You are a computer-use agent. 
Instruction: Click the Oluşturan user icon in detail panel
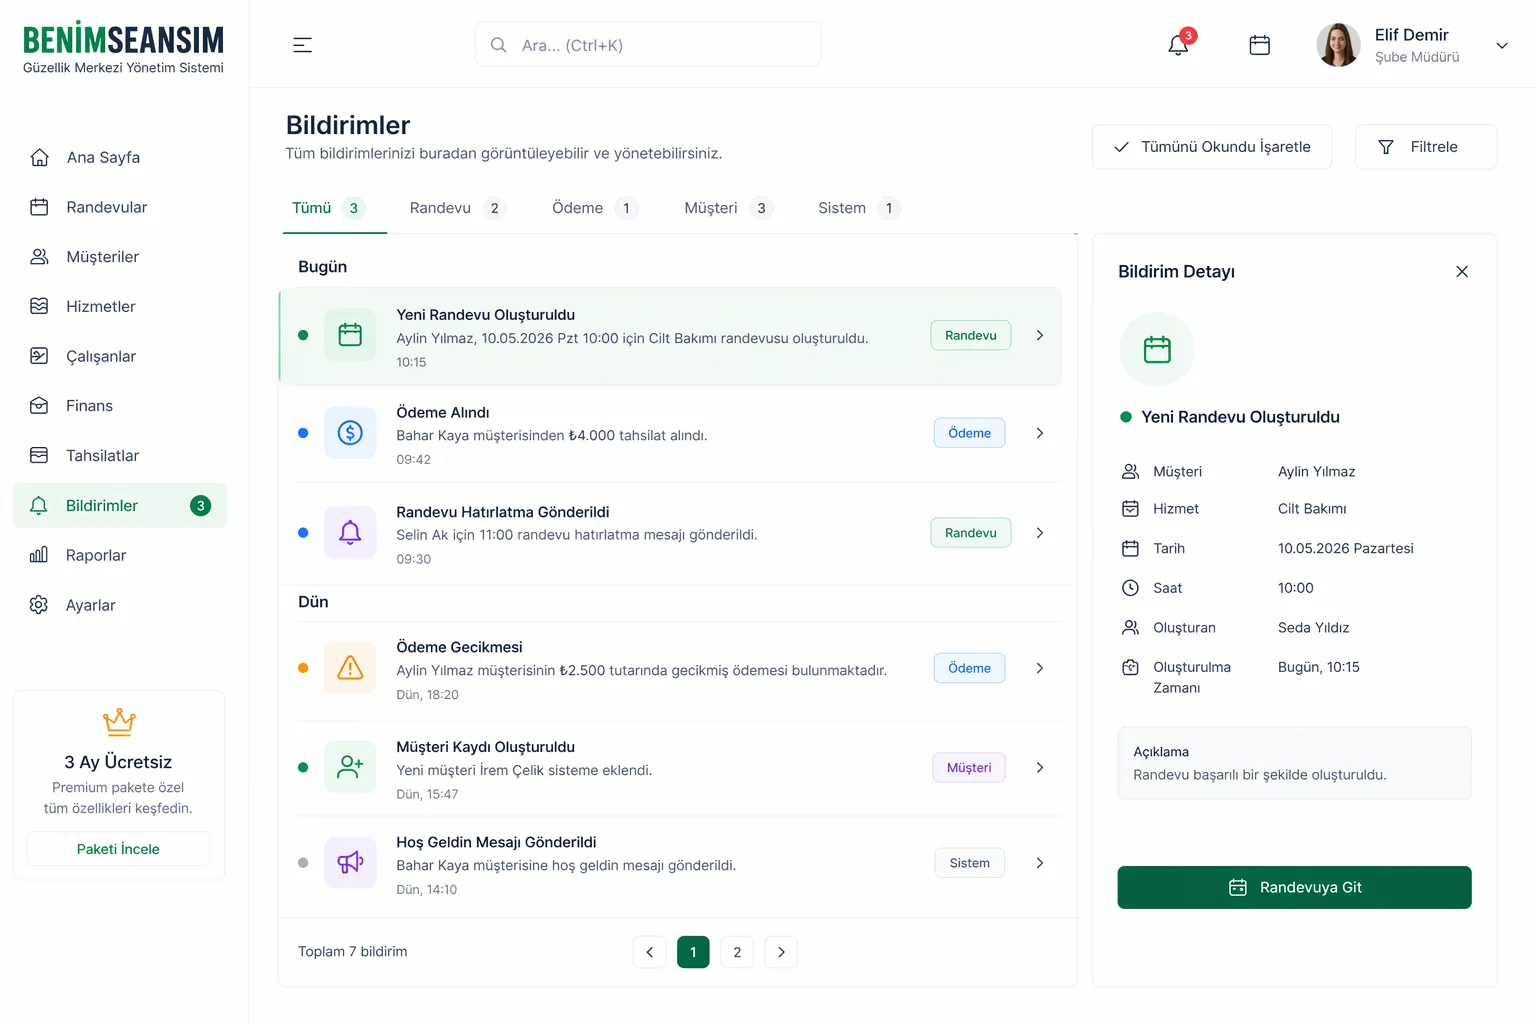[x=1131, y=628]
